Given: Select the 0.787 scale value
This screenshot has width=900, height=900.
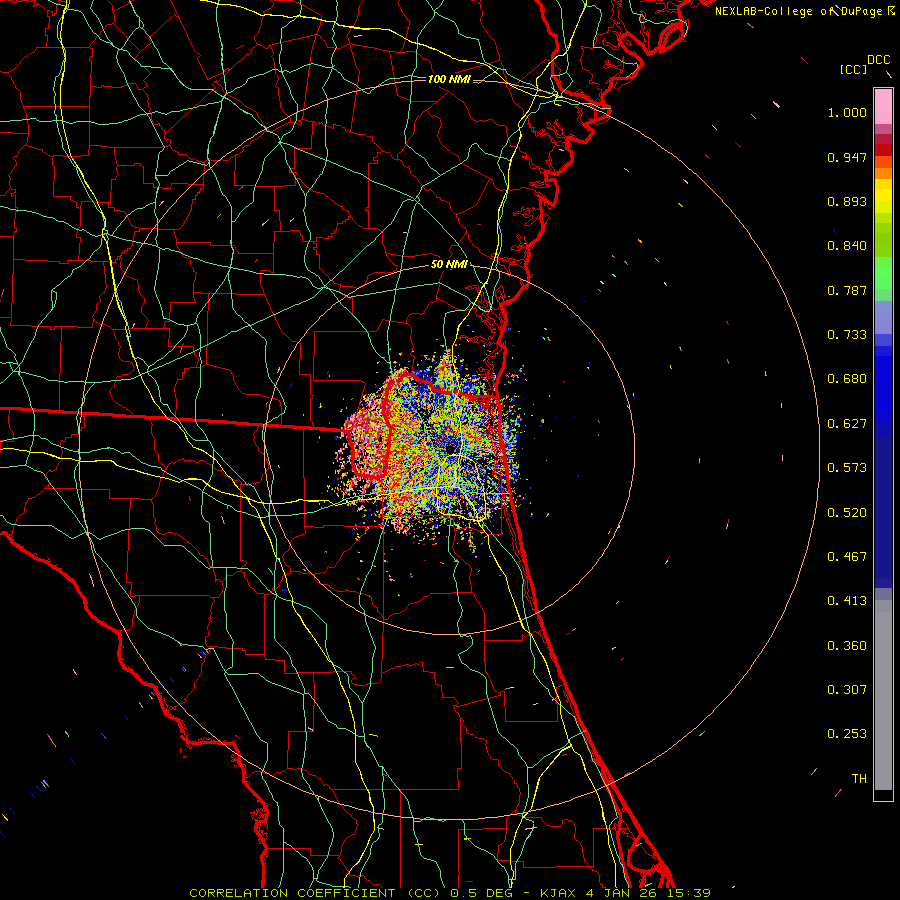Looking at the screenshot, I should 847,290.
